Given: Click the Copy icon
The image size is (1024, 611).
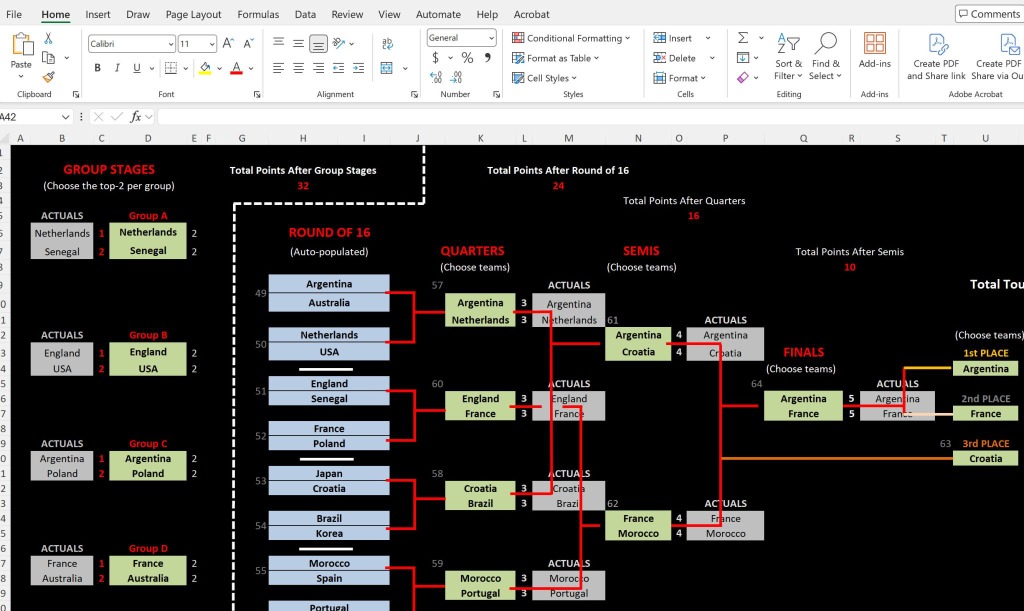Looking at the screenshot, I should [x=48, y=57].
